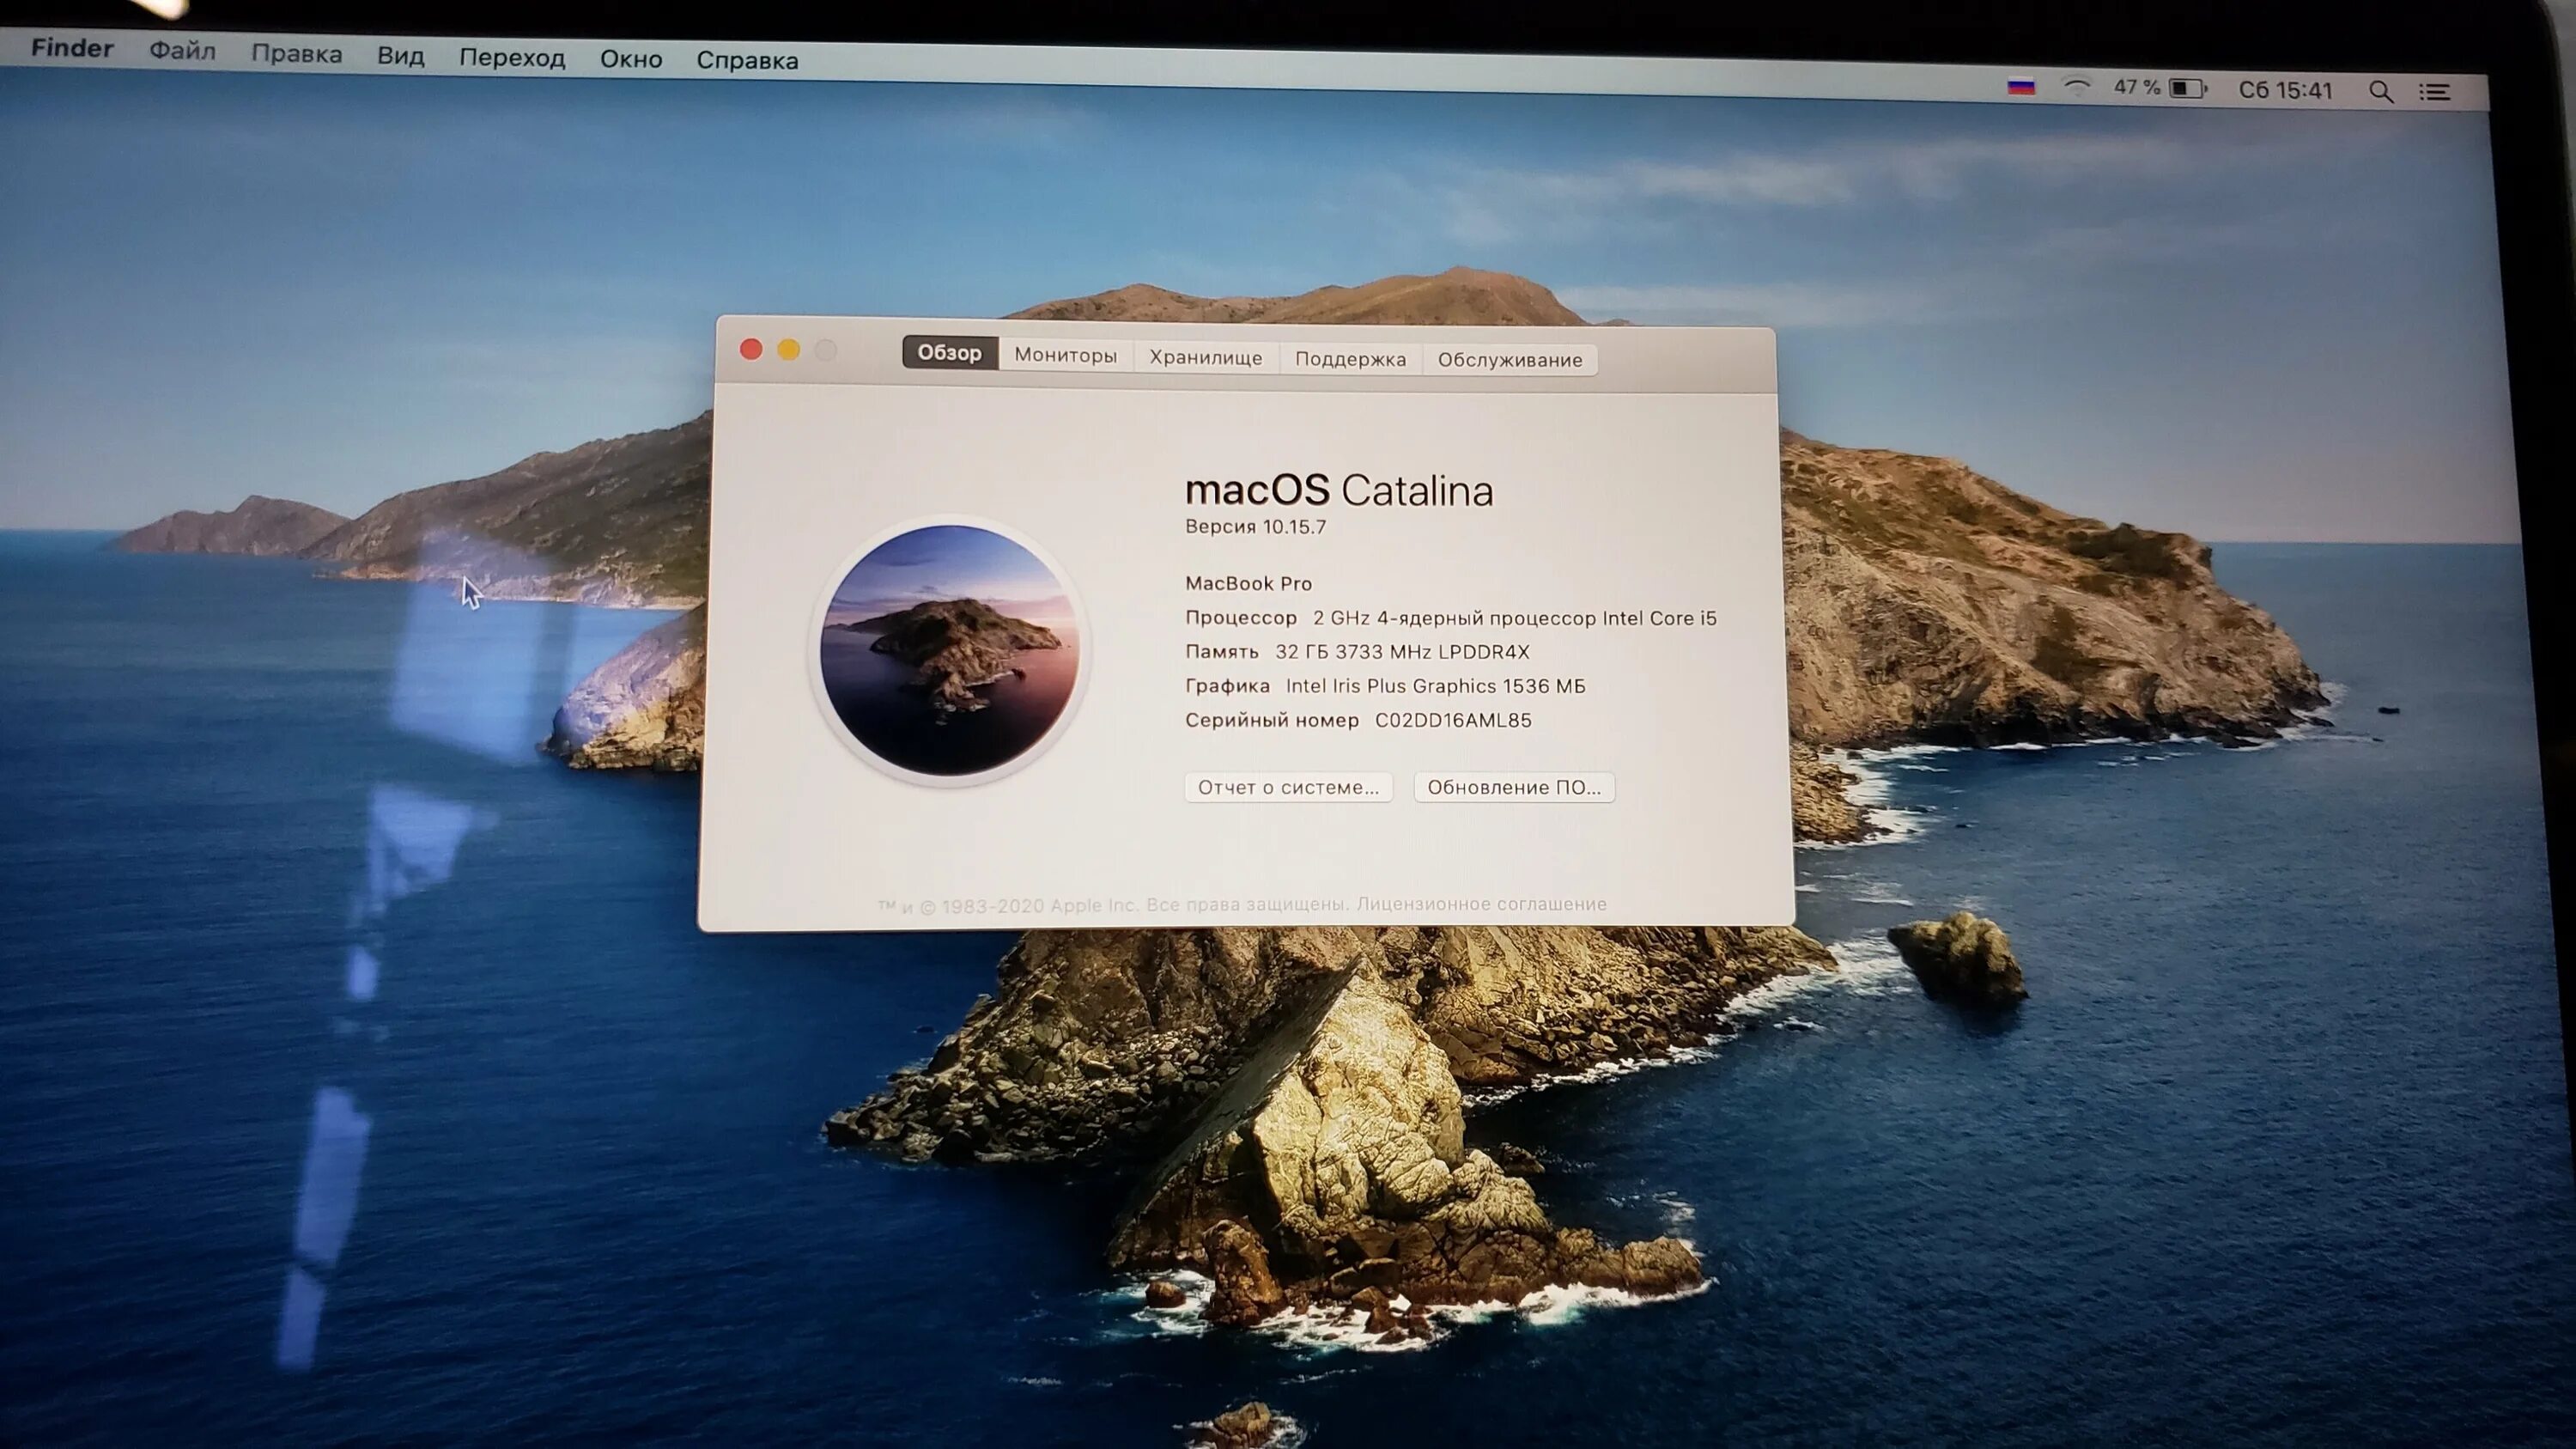Open the Файл menu

pos(182,50)
